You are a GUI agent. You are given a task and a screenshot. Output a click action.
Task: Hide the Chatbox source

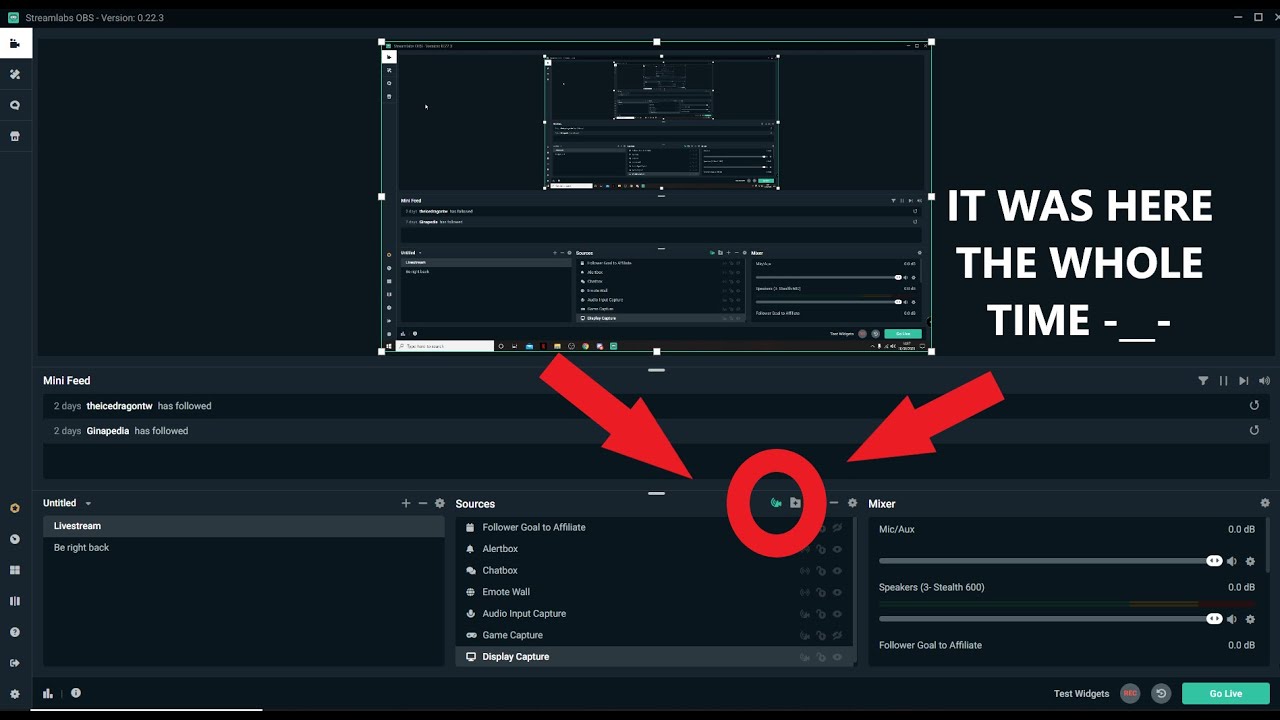[837, 571]
